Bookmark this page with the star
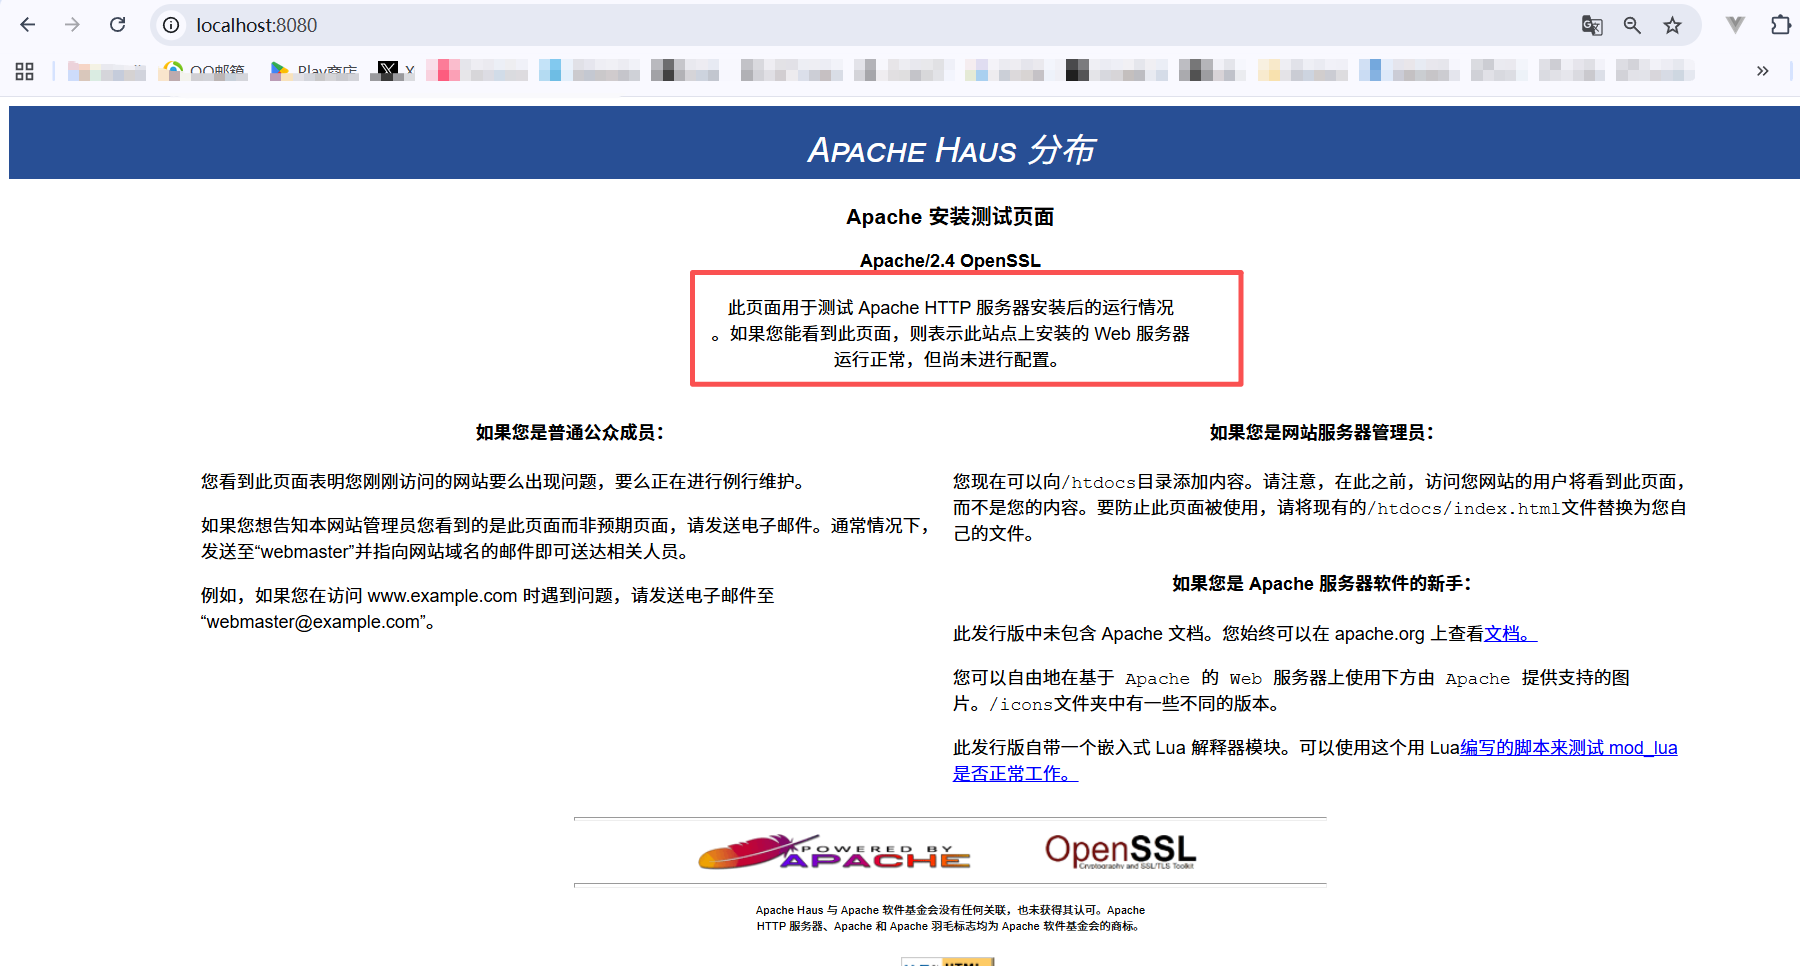Screen dimensions: 1800x966 click(x=1672, y=25)
